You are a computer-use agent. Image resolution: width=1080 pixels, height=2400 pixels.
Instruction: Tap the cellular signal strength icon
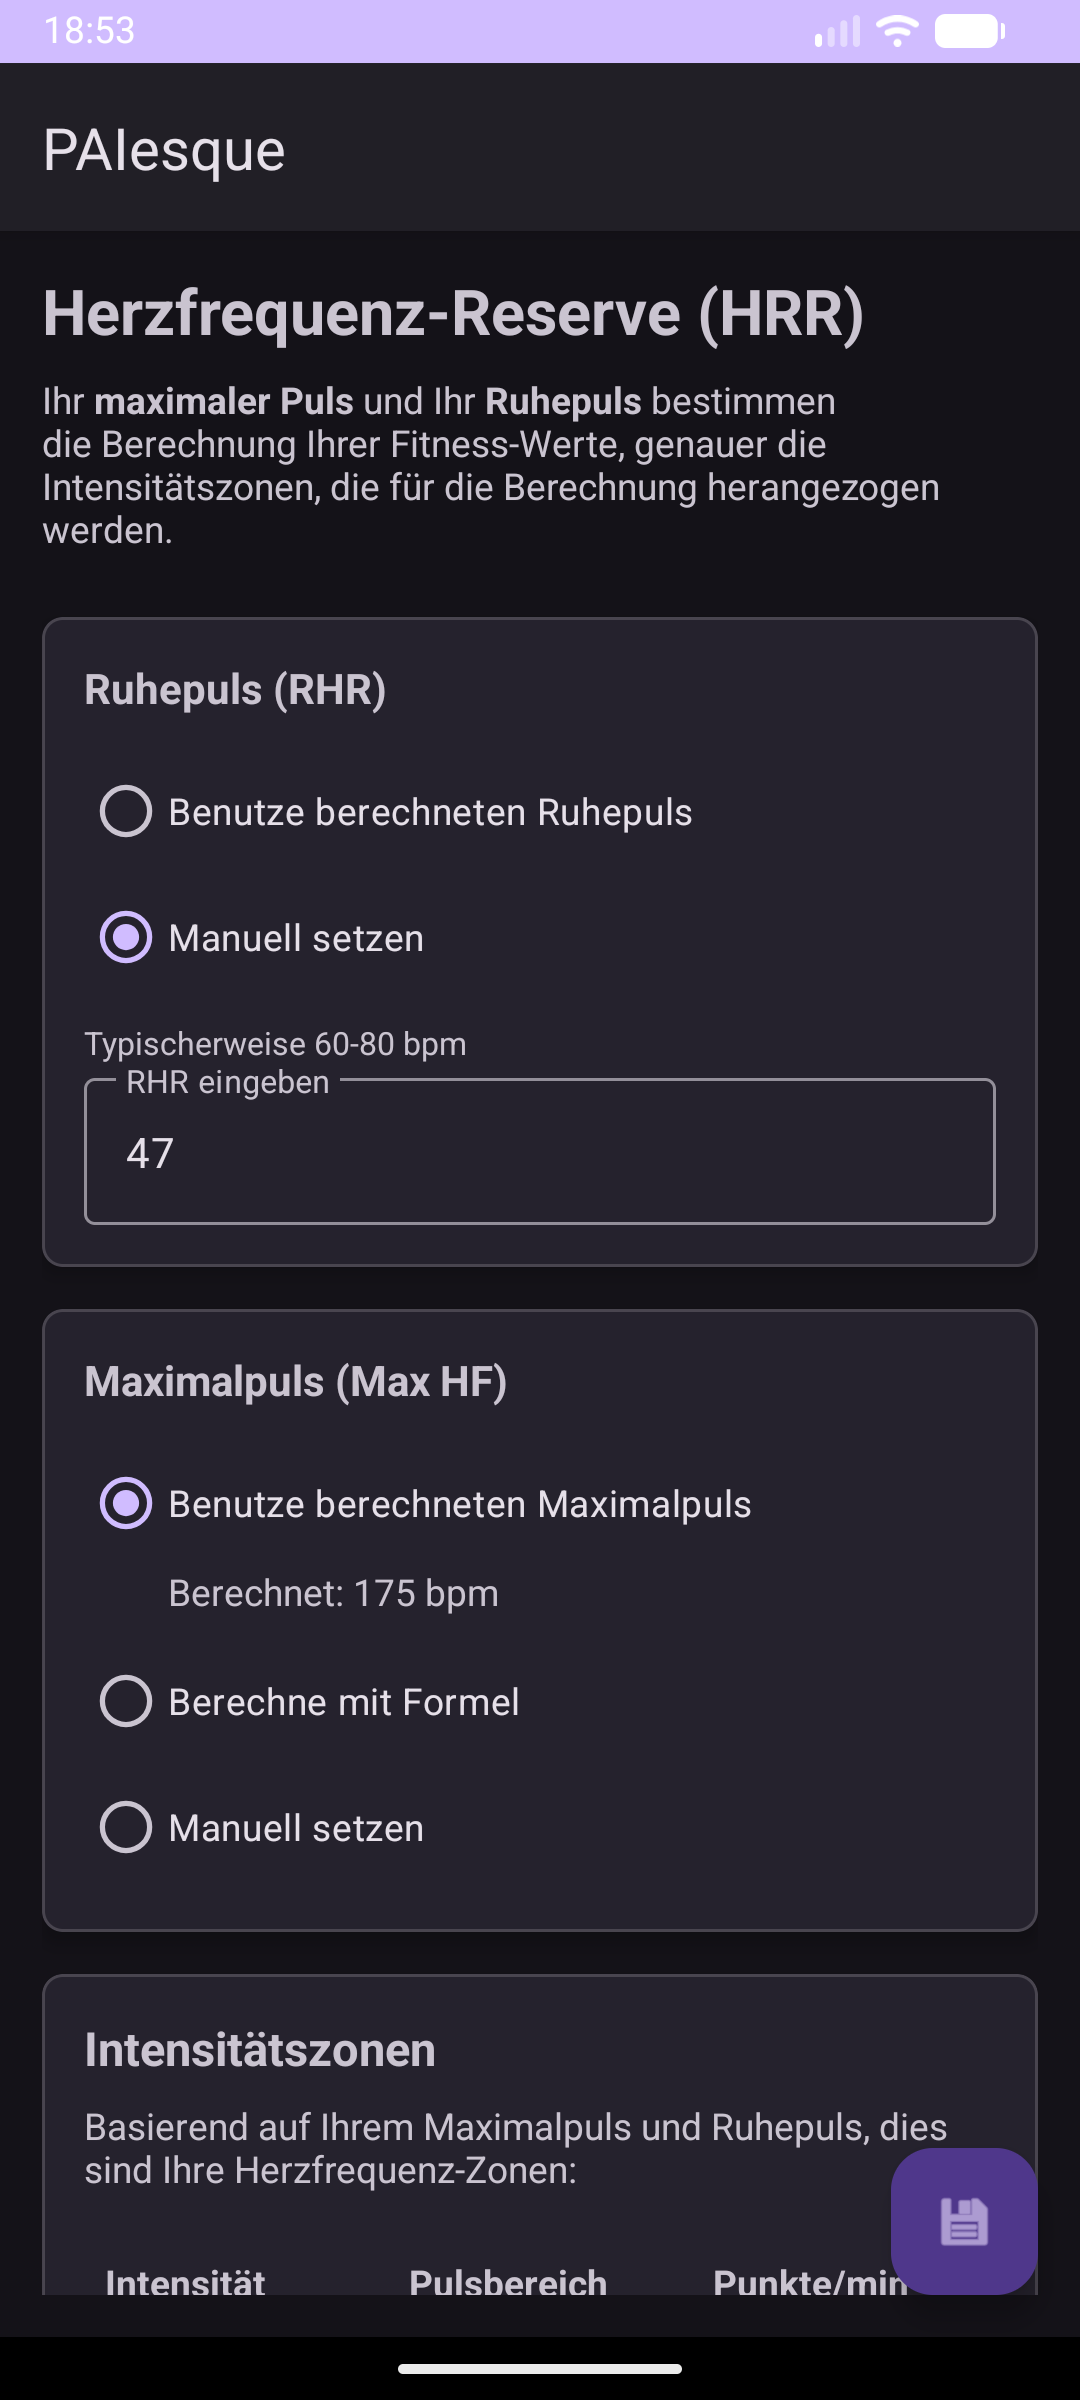(x=837, y=32)
